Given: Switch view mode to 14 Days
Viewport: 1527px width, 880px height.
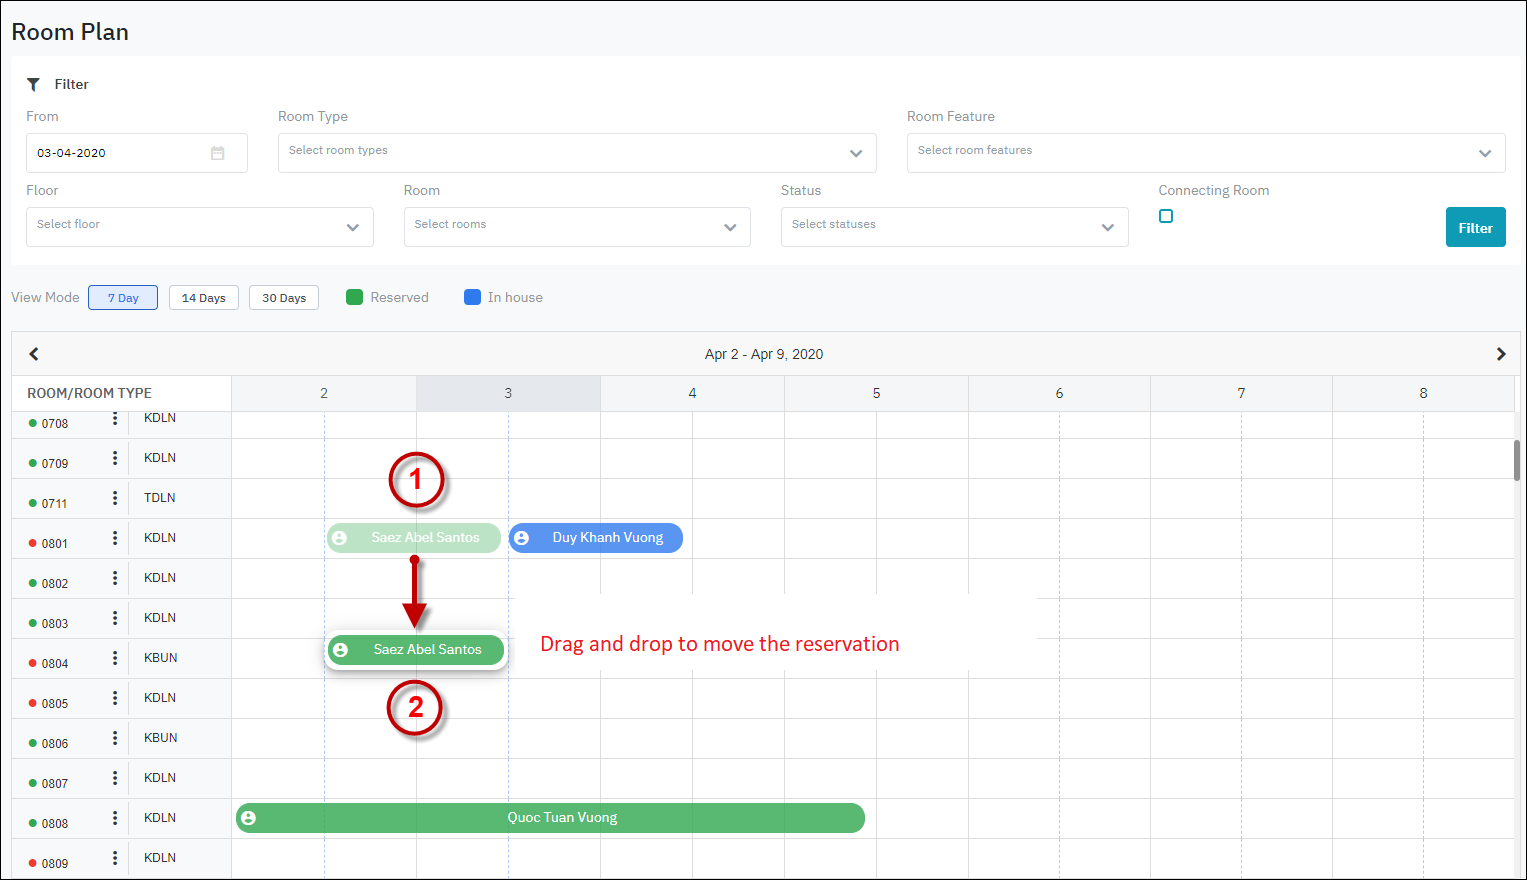Looking at the screenshot, I should click(204, 298).
